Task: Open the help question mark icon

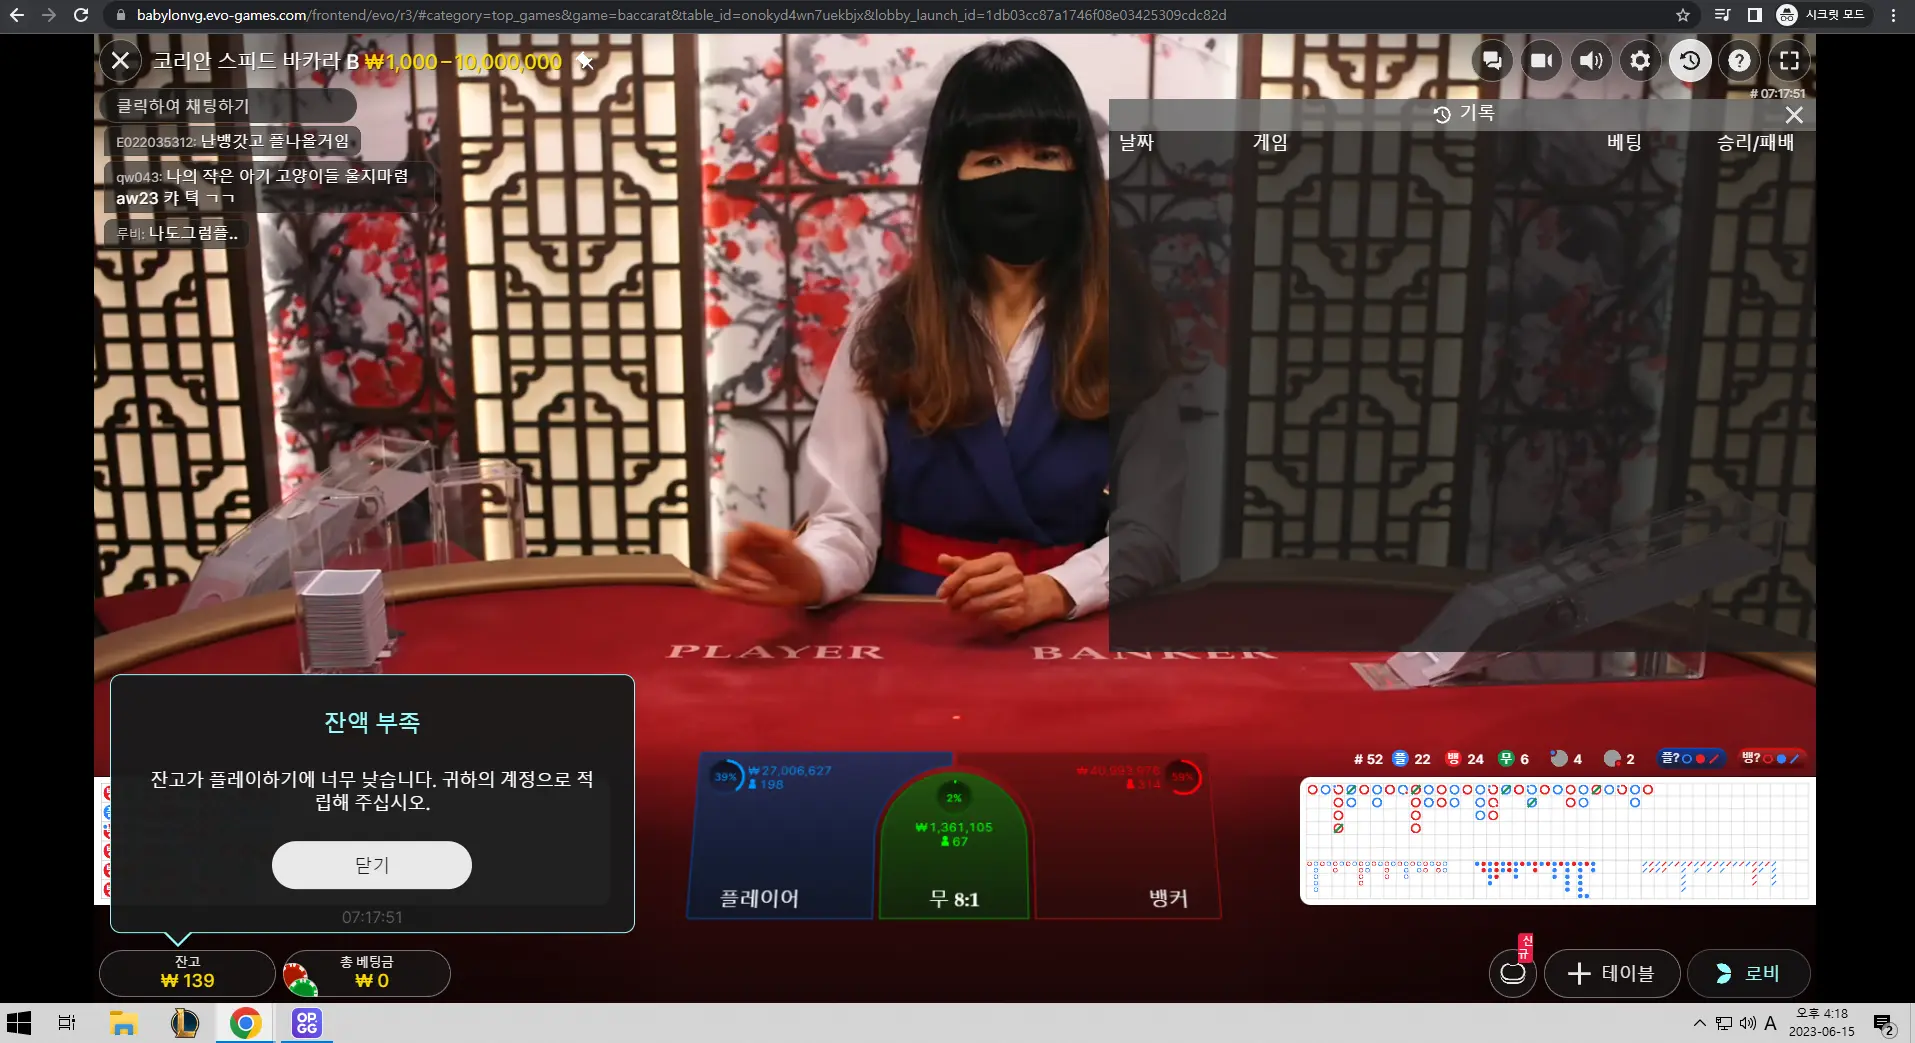Action: (x=1740, y=61)
